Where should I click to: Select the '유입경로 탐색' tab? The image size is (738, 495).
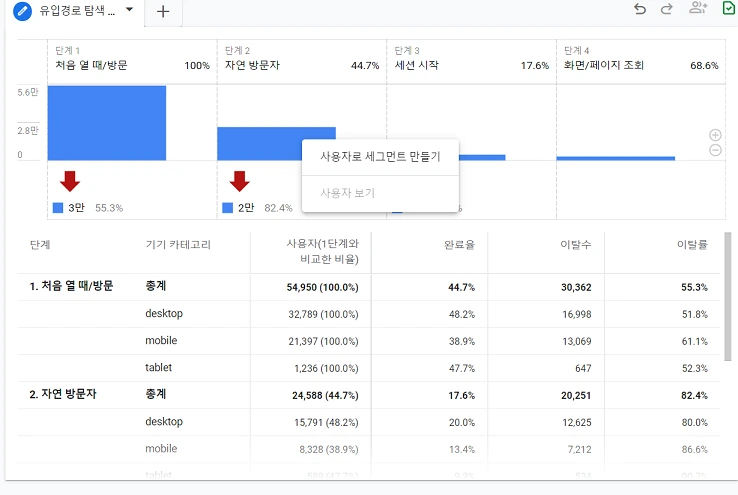(x=77, y=11)
